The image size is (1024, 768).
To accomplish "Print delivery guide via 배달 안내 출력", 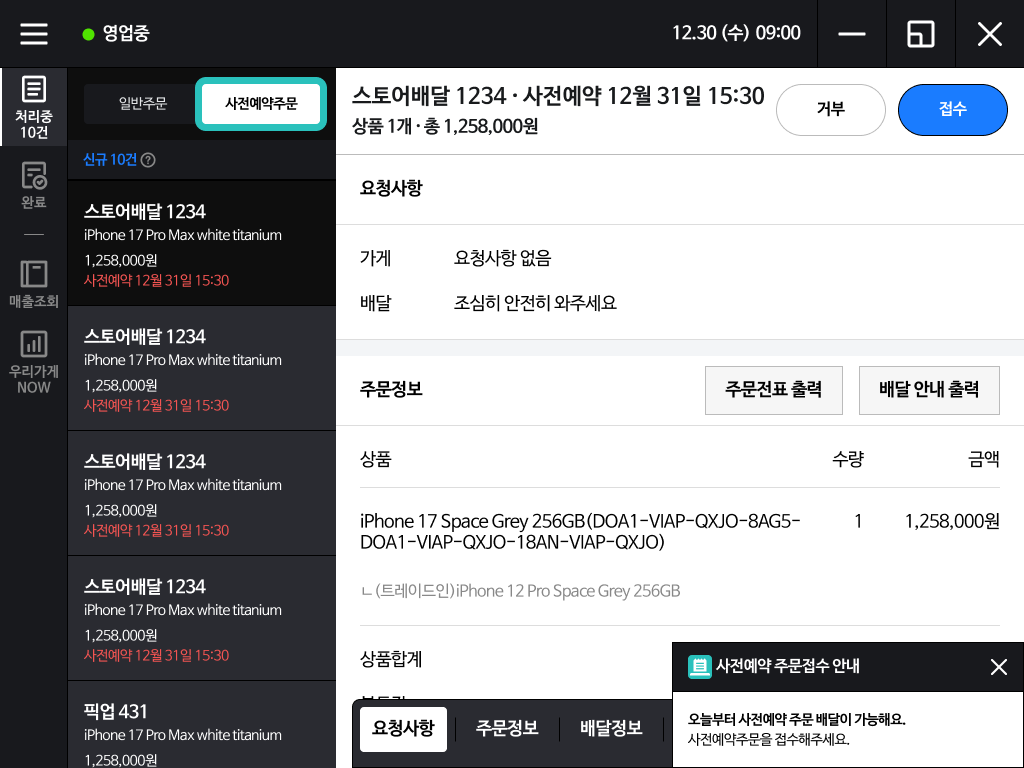I will (929, 391).
